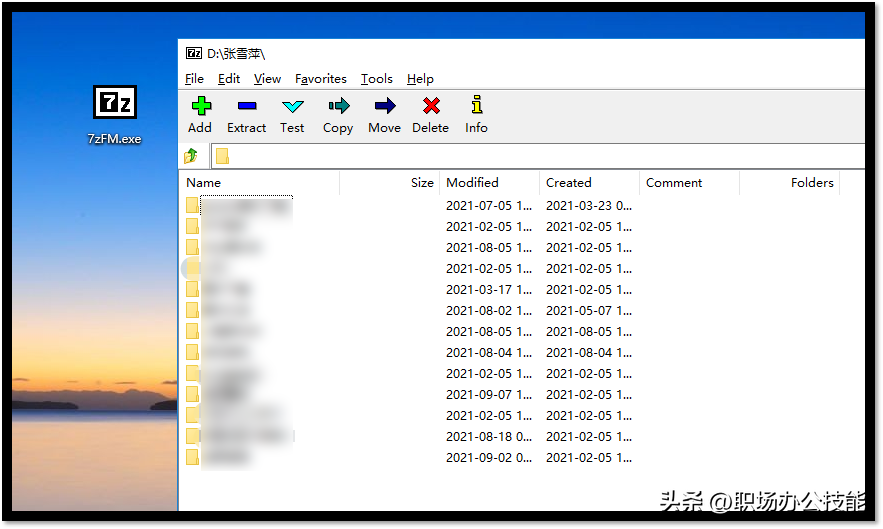883x529 pixels.
Task: Click the Modified date 2021-08-02 cell
Action: coord(489,311)
